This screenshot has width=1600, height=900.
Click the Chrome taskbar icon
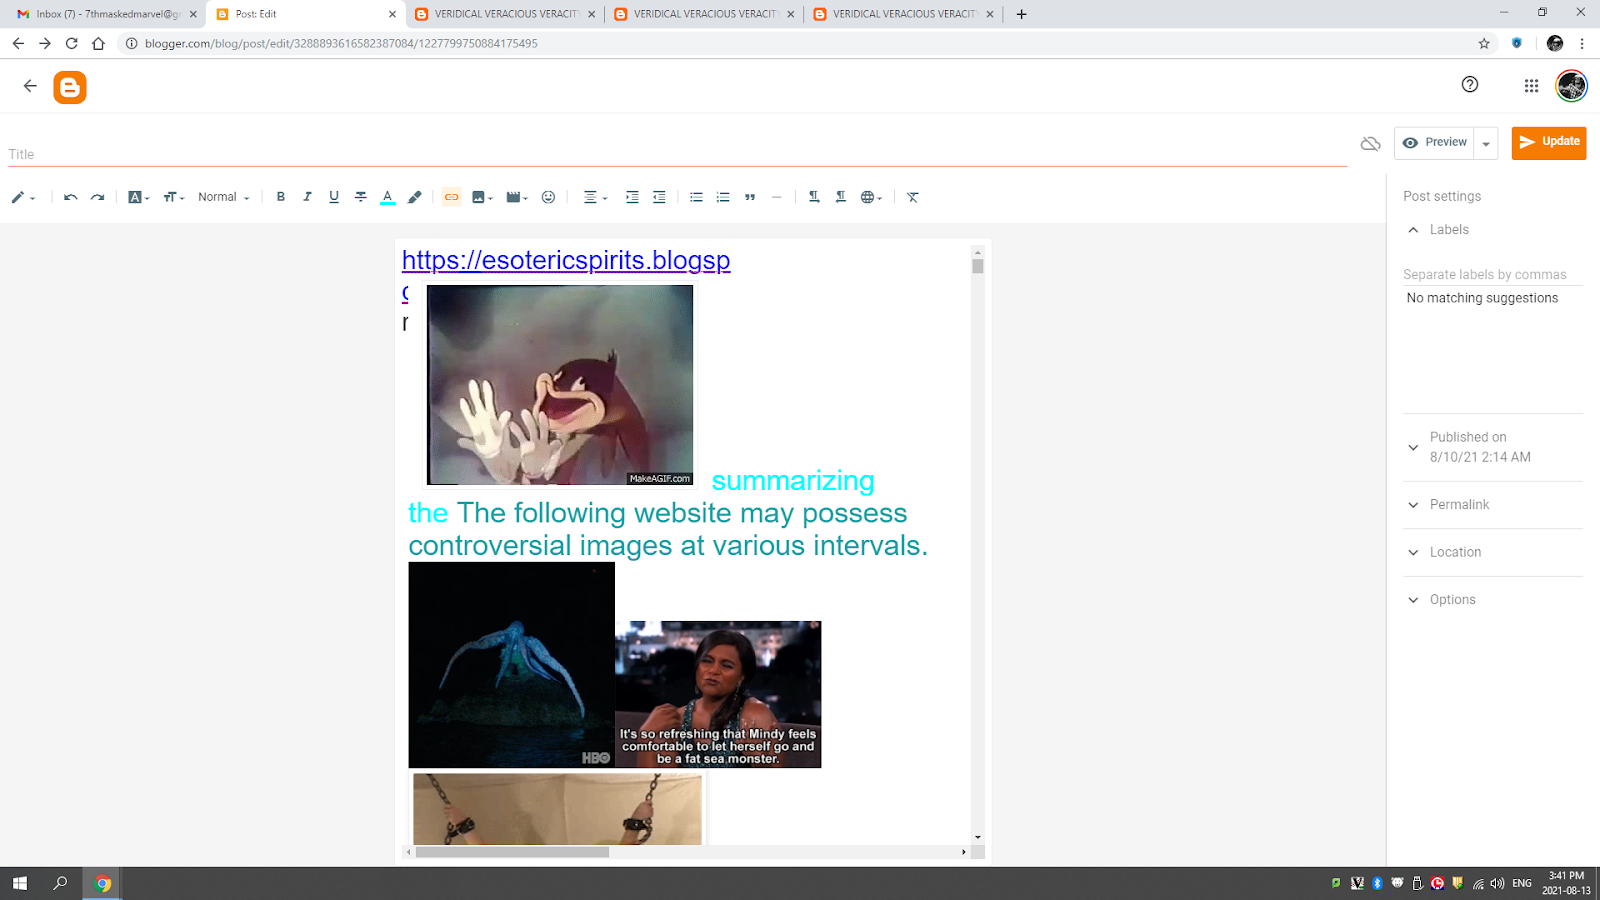click(x=102, y=883)
